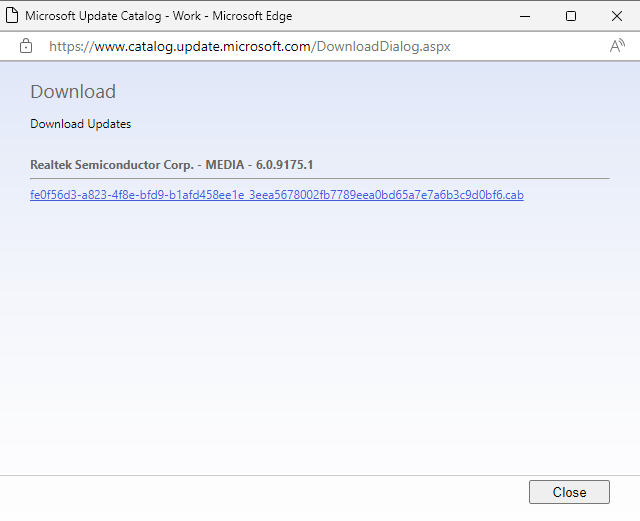Click the site lock icon in address bar
This screenshot has height=521, width=640.
[x=26, y=46]
